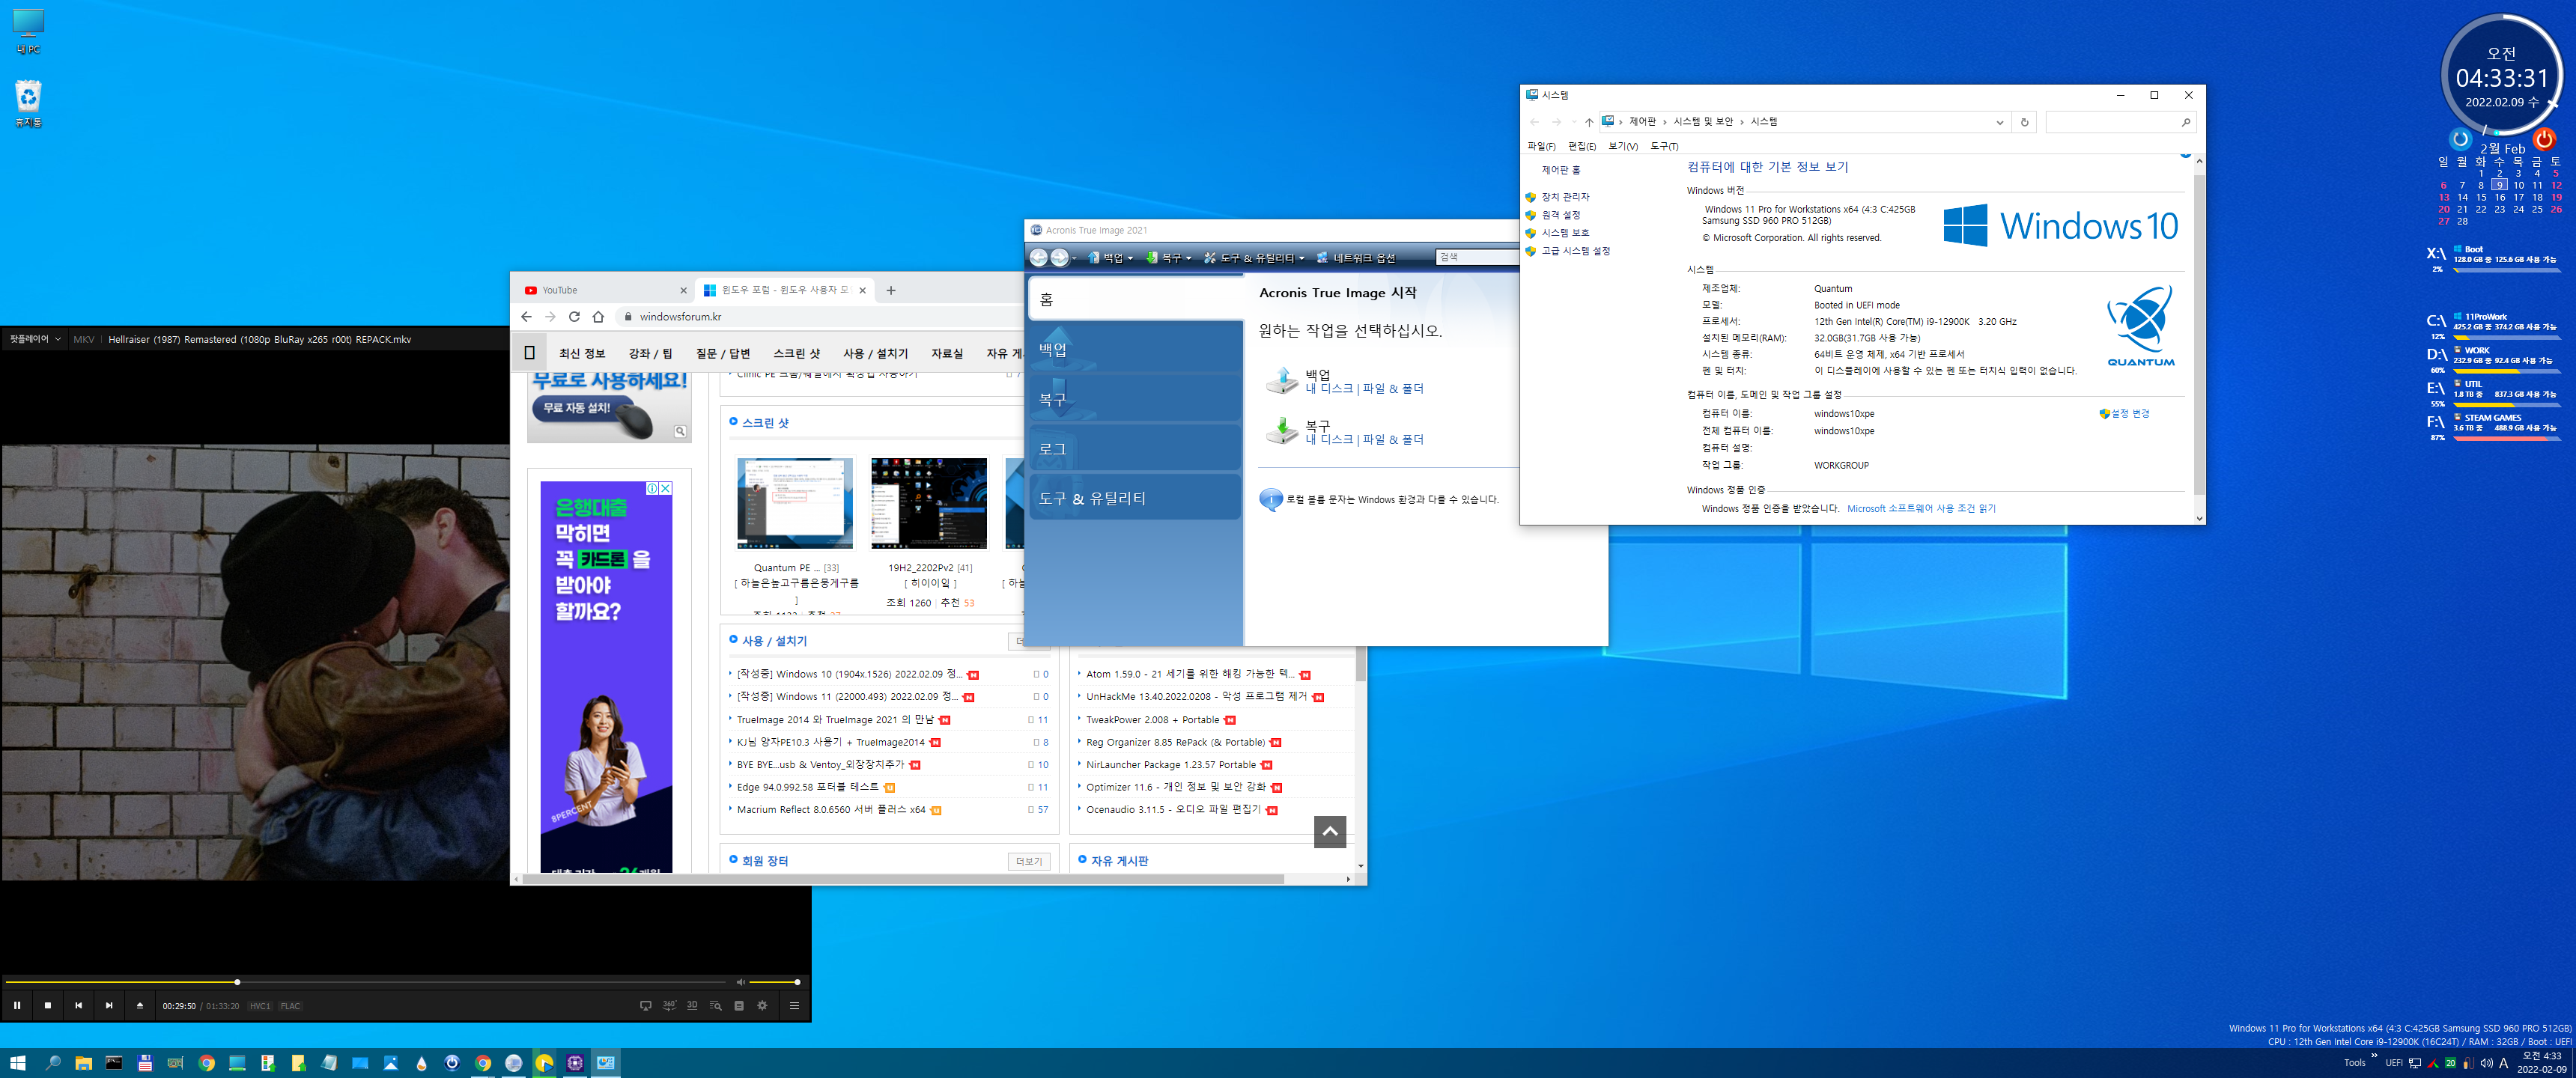The height and width of the screenshot is (1078, 2576).
Task: Go forward in Acronis True Image
Action: (1059, 258)
